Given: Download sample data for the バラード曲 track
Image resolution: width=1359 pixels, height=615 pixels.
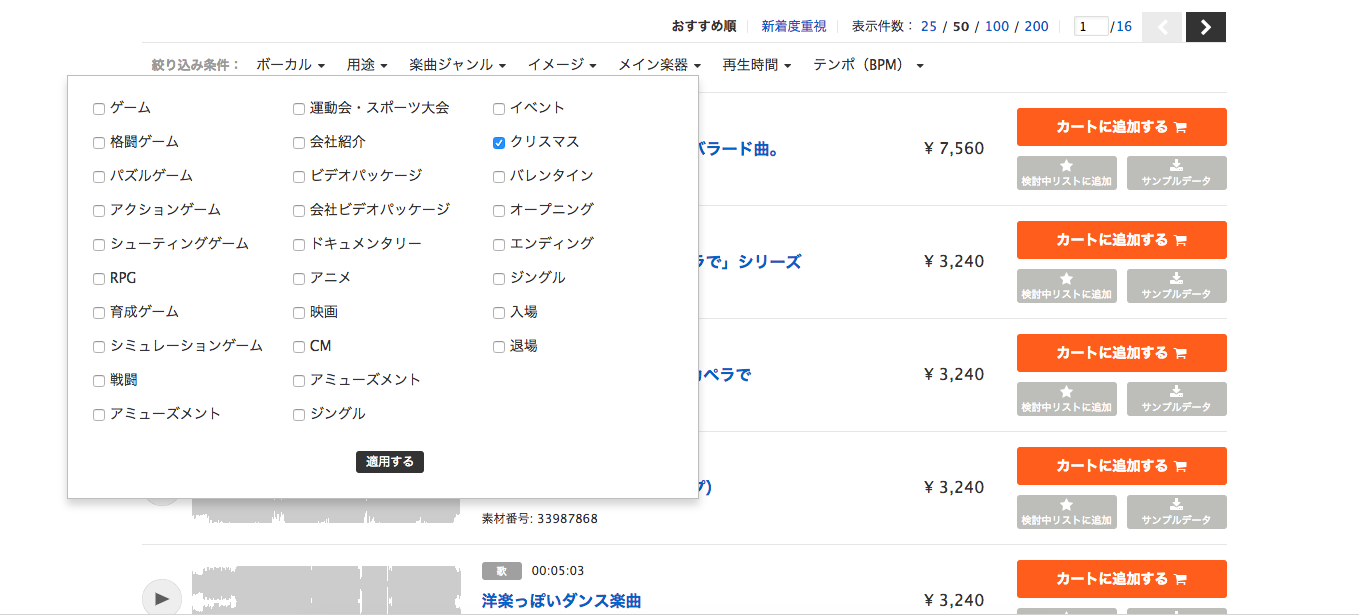Looking at the screenshot, I should point(1177,173).
